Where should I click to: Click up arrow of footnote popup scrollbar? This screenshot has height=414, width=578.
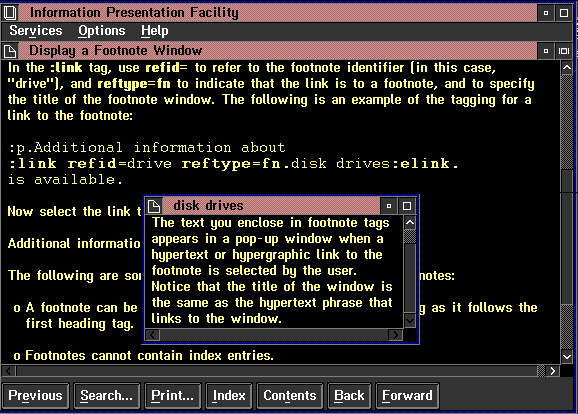coord(410,222)
